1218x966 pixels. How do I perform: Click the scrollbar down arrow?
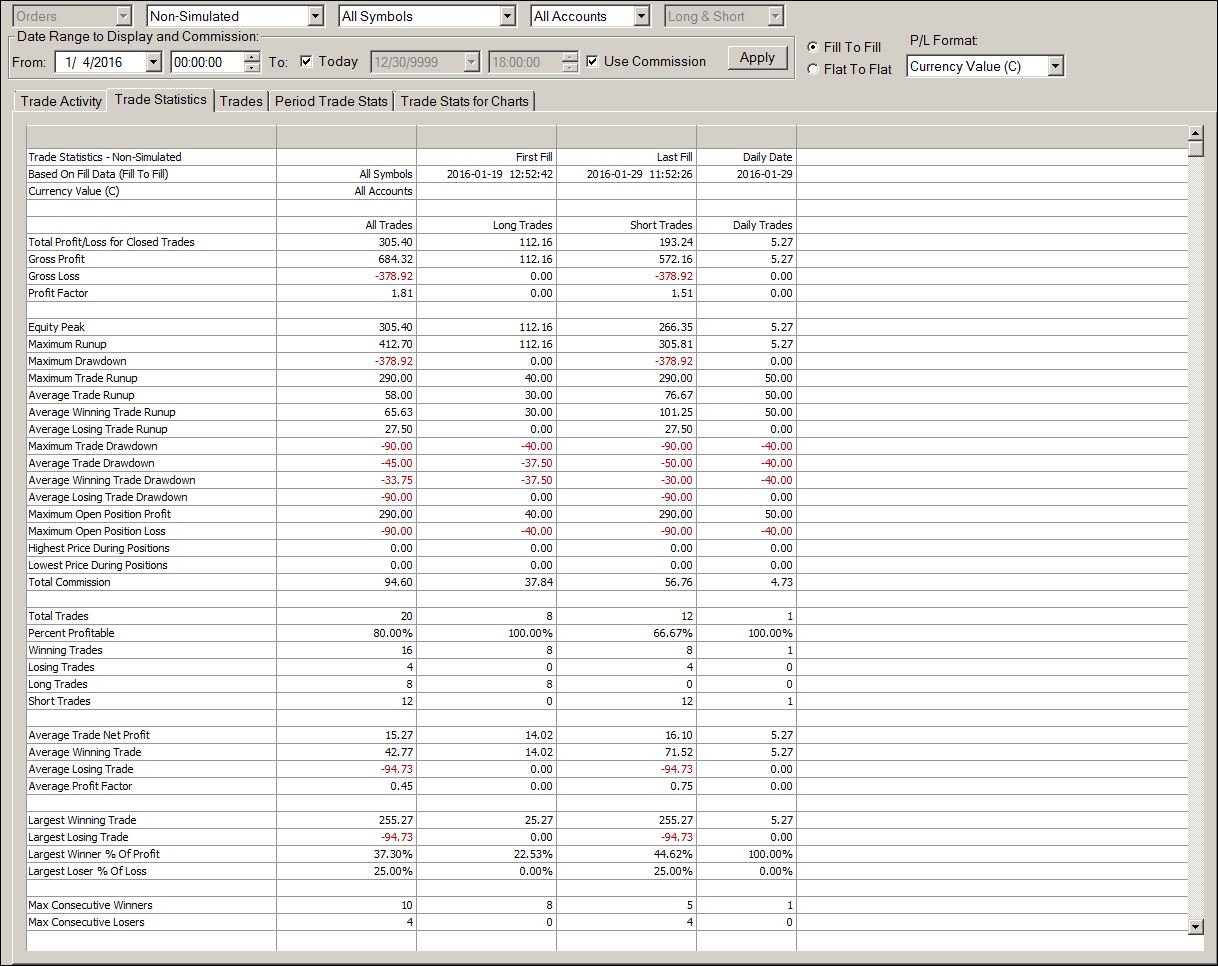[x=1195, y=927]
